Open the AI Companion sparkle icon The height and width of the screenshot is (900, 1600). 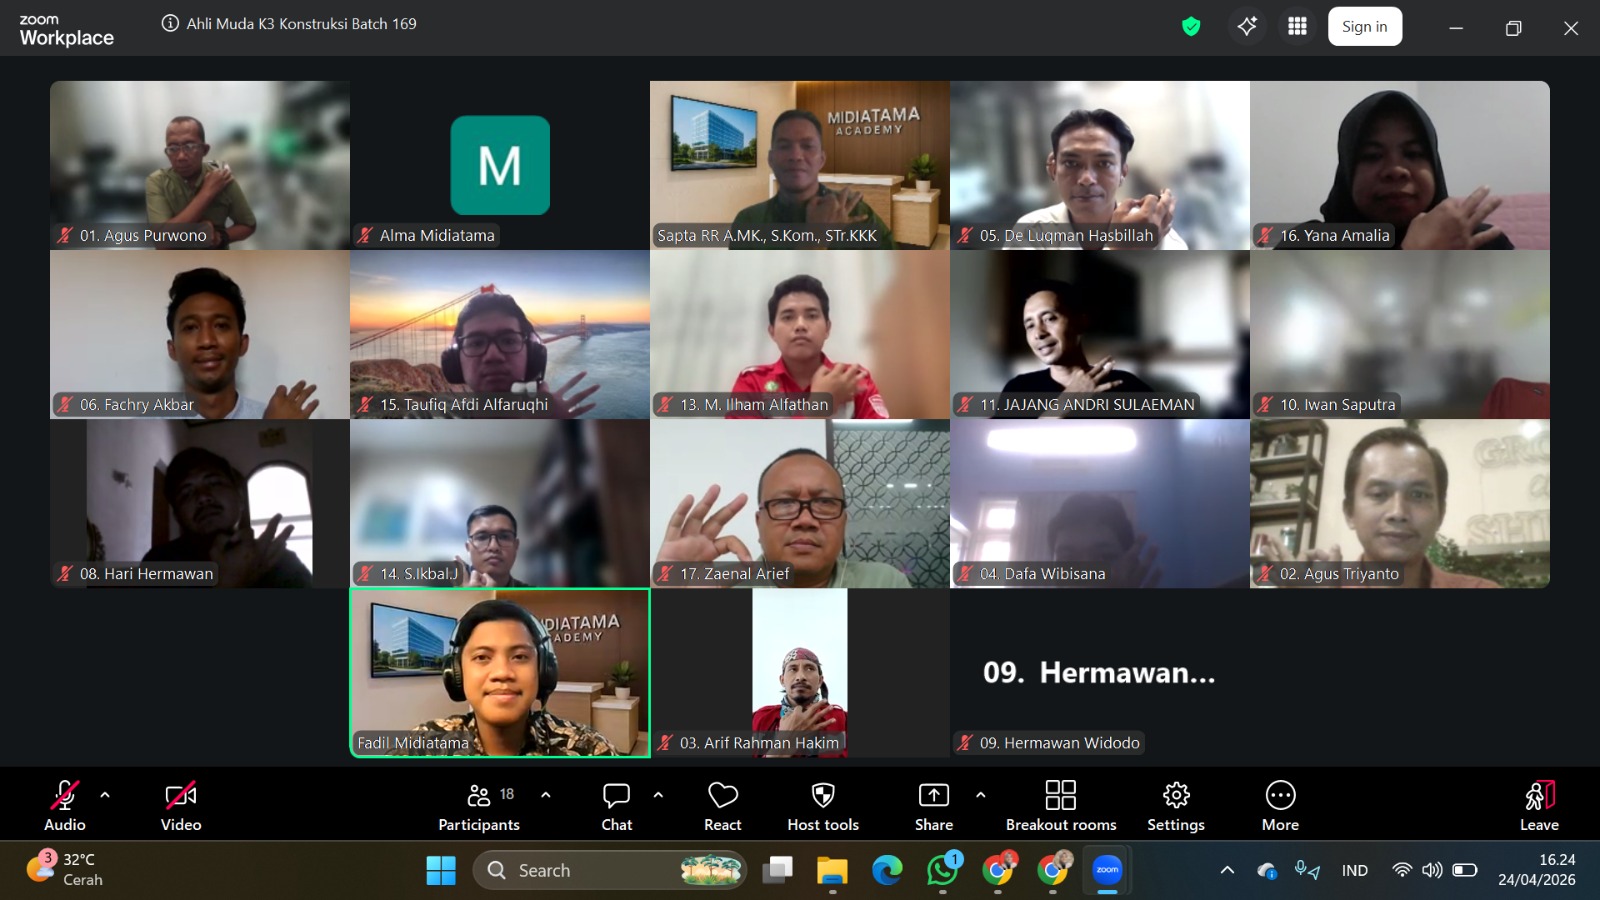click(1247, 27)
